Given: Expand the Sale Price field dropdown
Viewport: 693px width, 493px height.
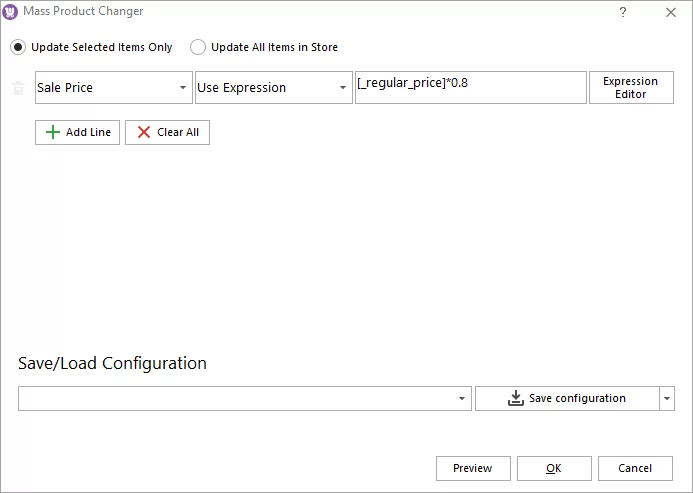Looking at the screenshot, I should point(183,88).
